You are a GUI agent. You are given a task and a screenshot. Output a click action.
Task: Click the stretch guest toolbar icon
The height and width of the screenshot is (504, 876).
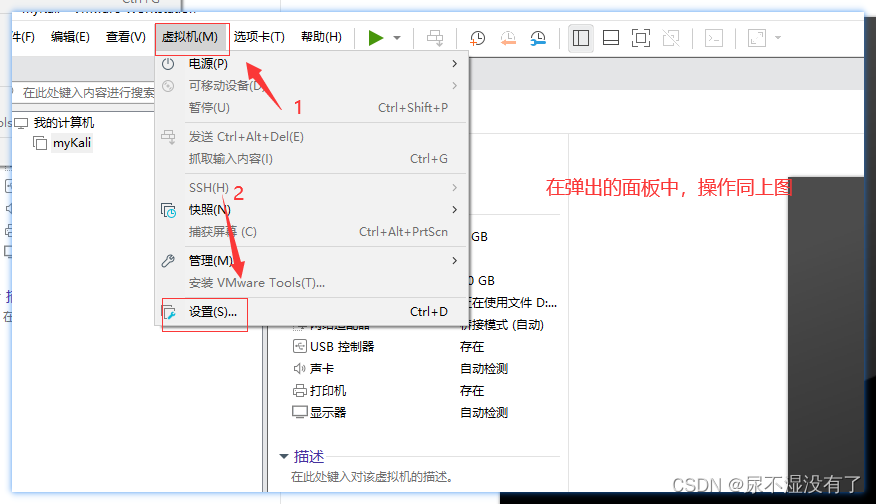tap(757, 38)
